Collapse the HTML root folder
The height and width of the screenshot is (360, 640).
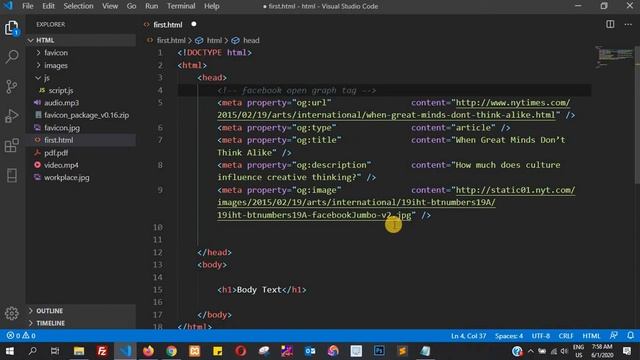coord(81,40)
